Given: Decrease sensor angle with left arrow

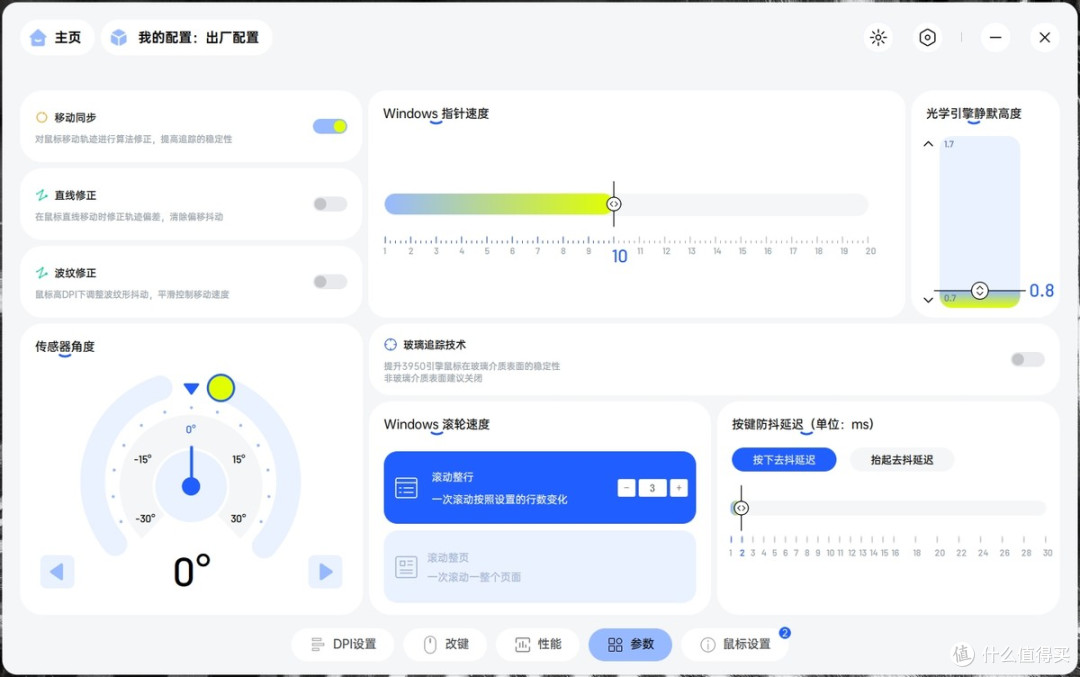Looking at the screenshot, I should click(x=57, y=572).
